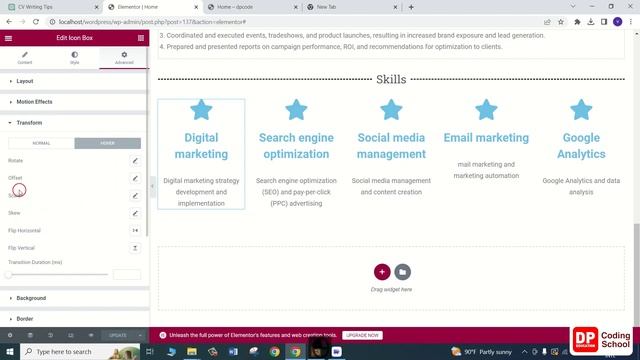The image size is (640, 360).
Task: Select the Digital marketing star icon
Action: pos(201,110)
